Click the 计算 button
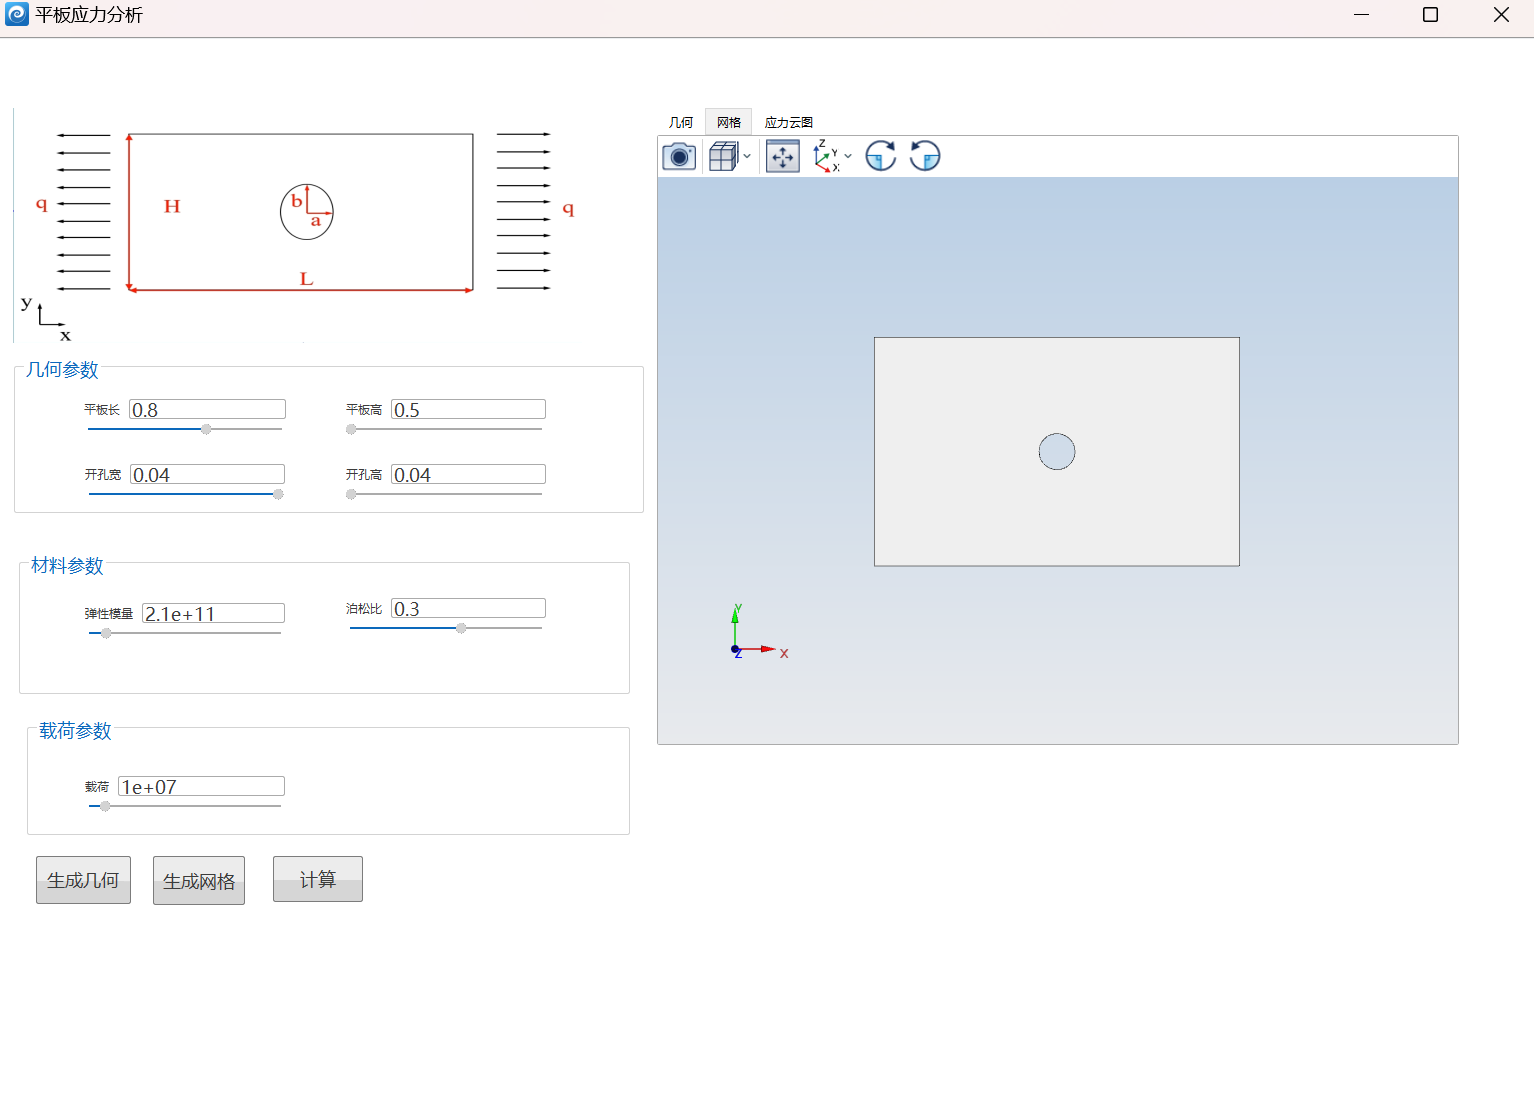 318,879
